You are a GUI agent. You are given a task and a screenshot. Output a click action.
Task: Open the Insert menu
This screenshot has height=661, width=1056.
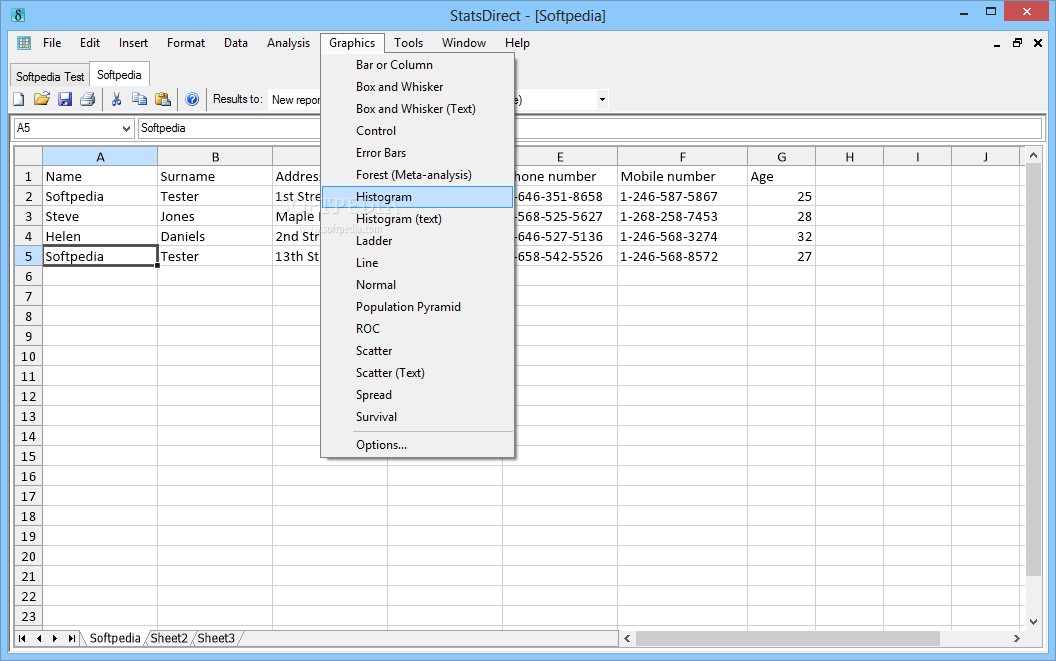[133, 43]
